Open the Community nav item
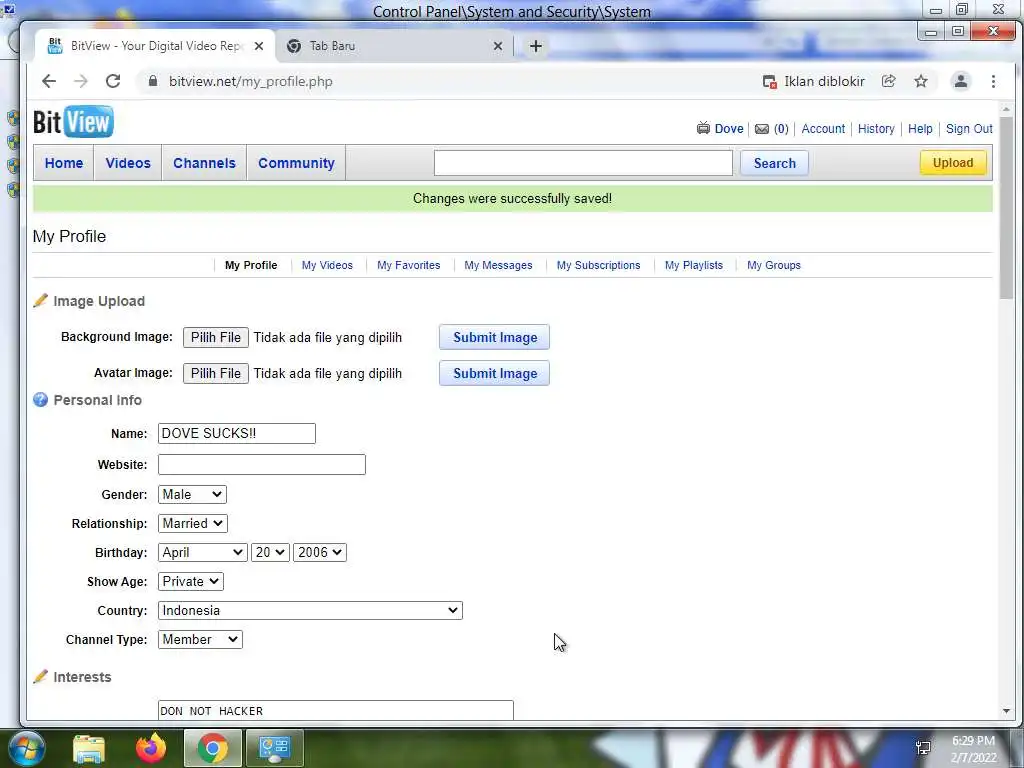 point(296,163)
